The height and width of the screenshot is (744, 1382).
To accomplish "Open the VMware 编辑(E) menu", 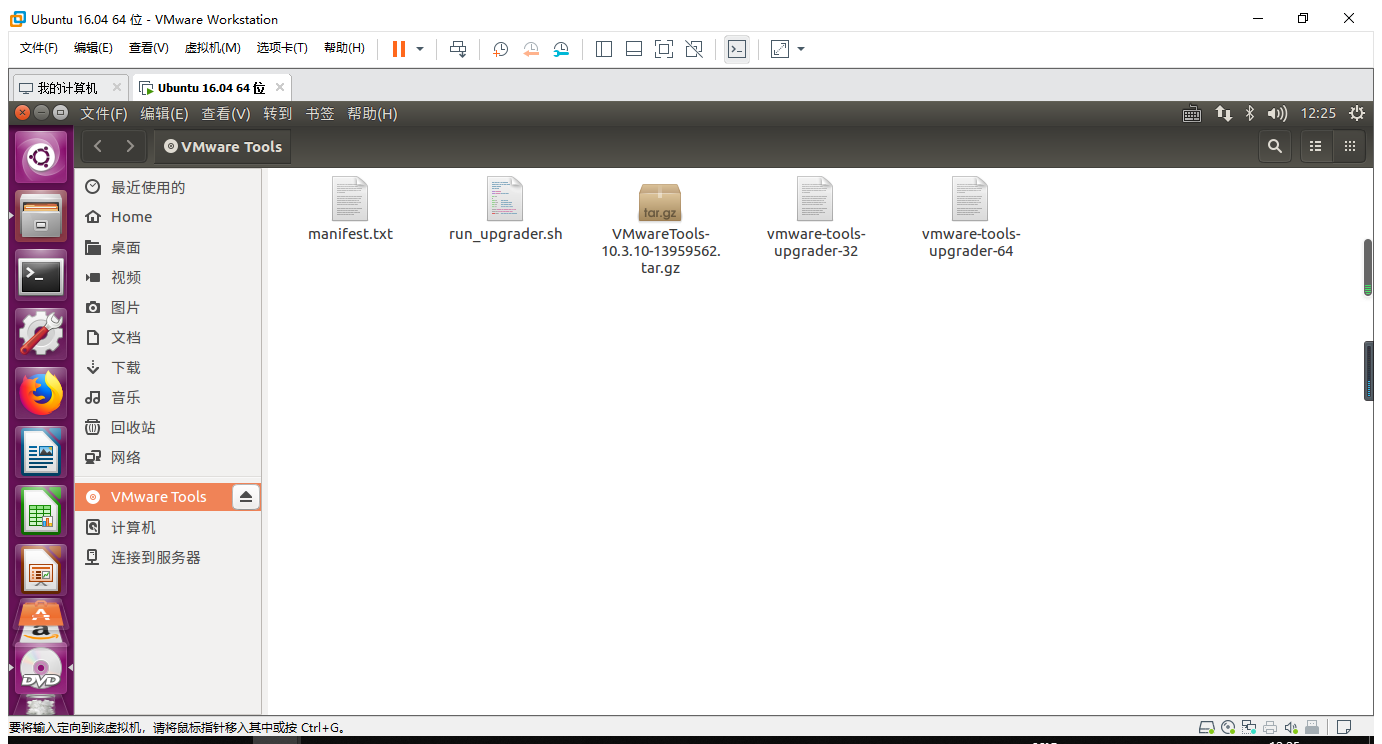I will point(93,48).
